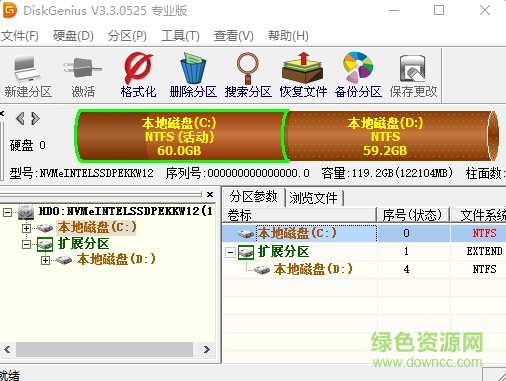Viewport: 506px width, 381px height.
Task: Select the D: partition bar in disk map
Action: coord(390,136)
